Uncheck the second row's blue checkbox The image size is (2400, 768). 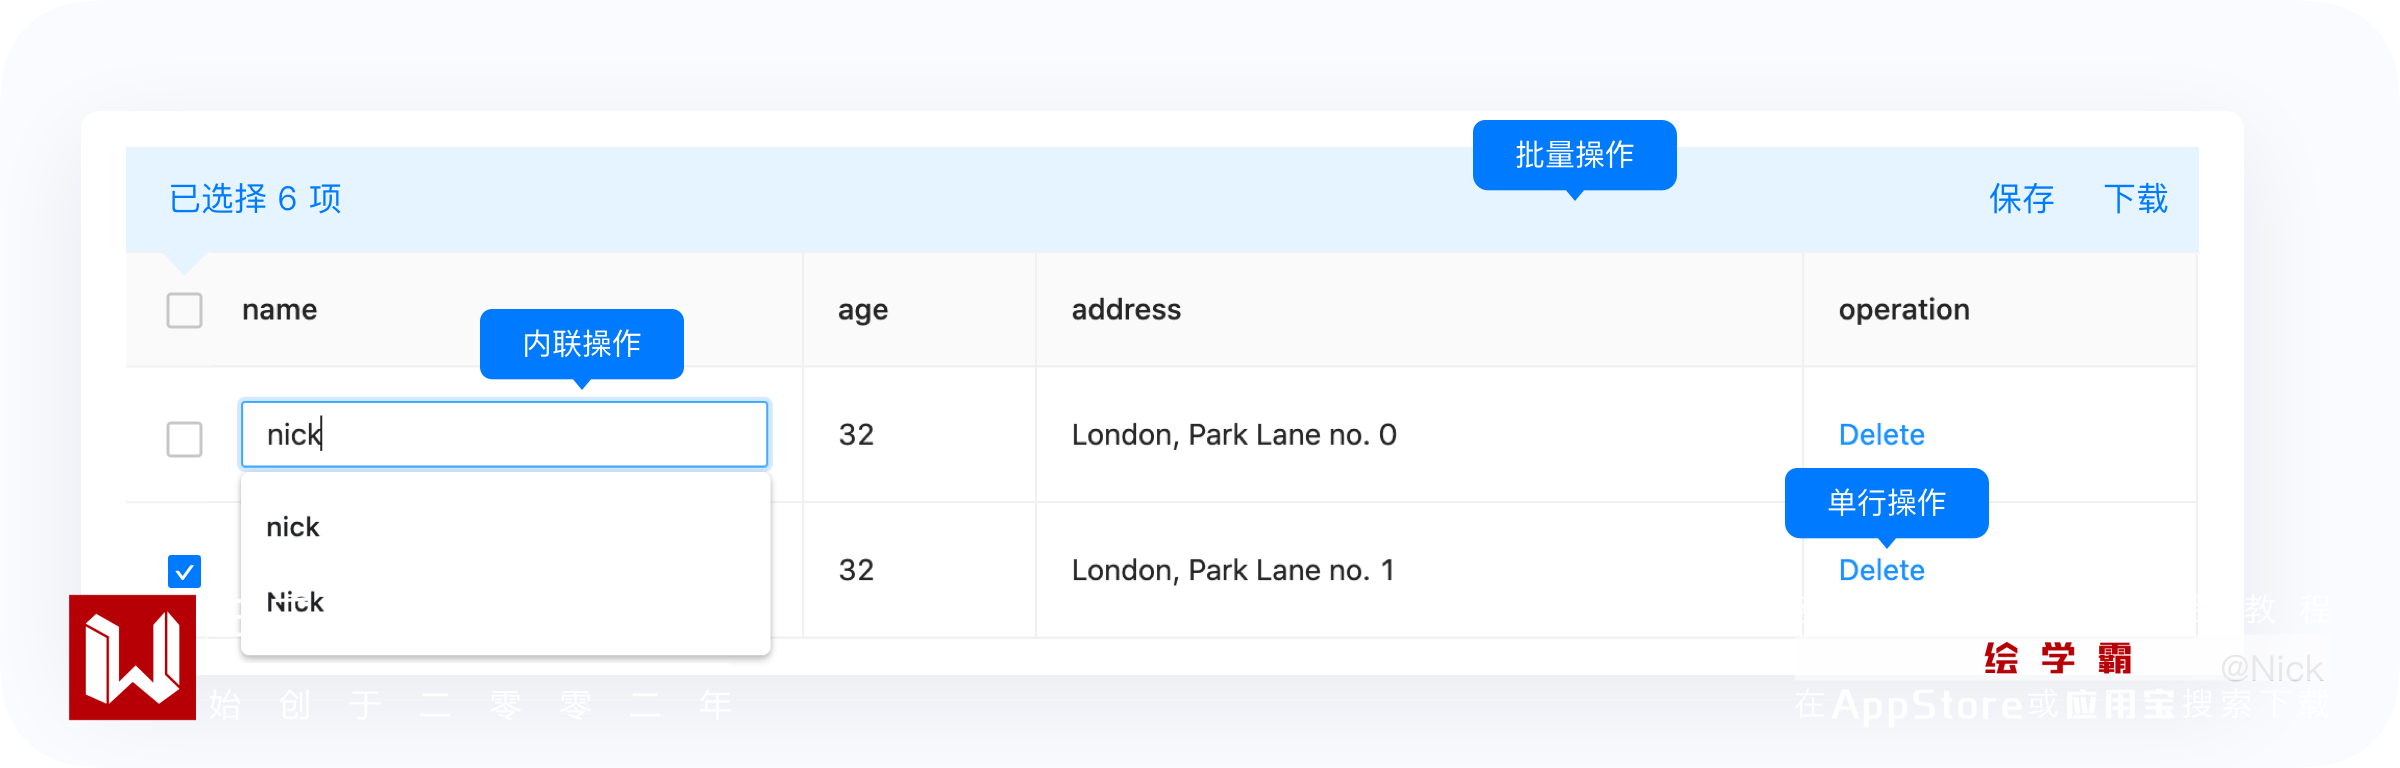(x=184, y=571)
